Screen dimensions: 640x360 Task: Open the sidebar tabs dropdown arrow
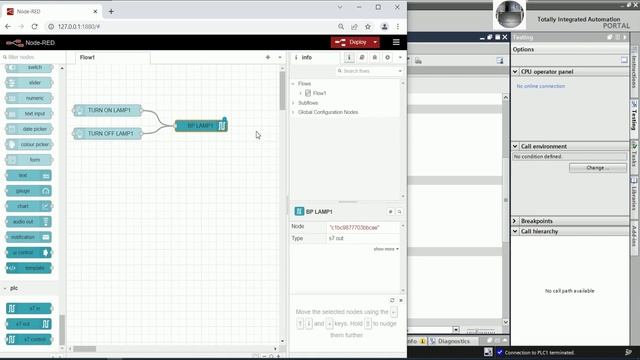(400, 58)
